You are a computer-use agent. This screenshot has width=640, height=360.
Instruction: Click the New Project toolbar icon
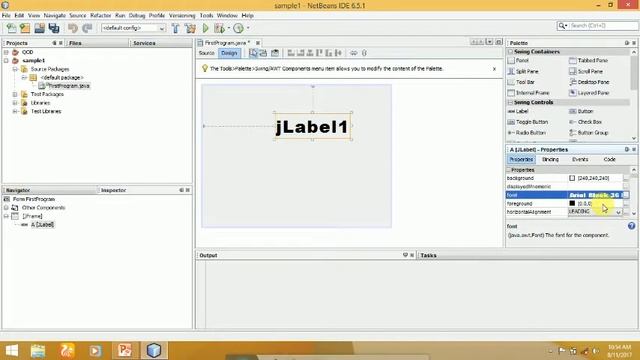[25, 28]
